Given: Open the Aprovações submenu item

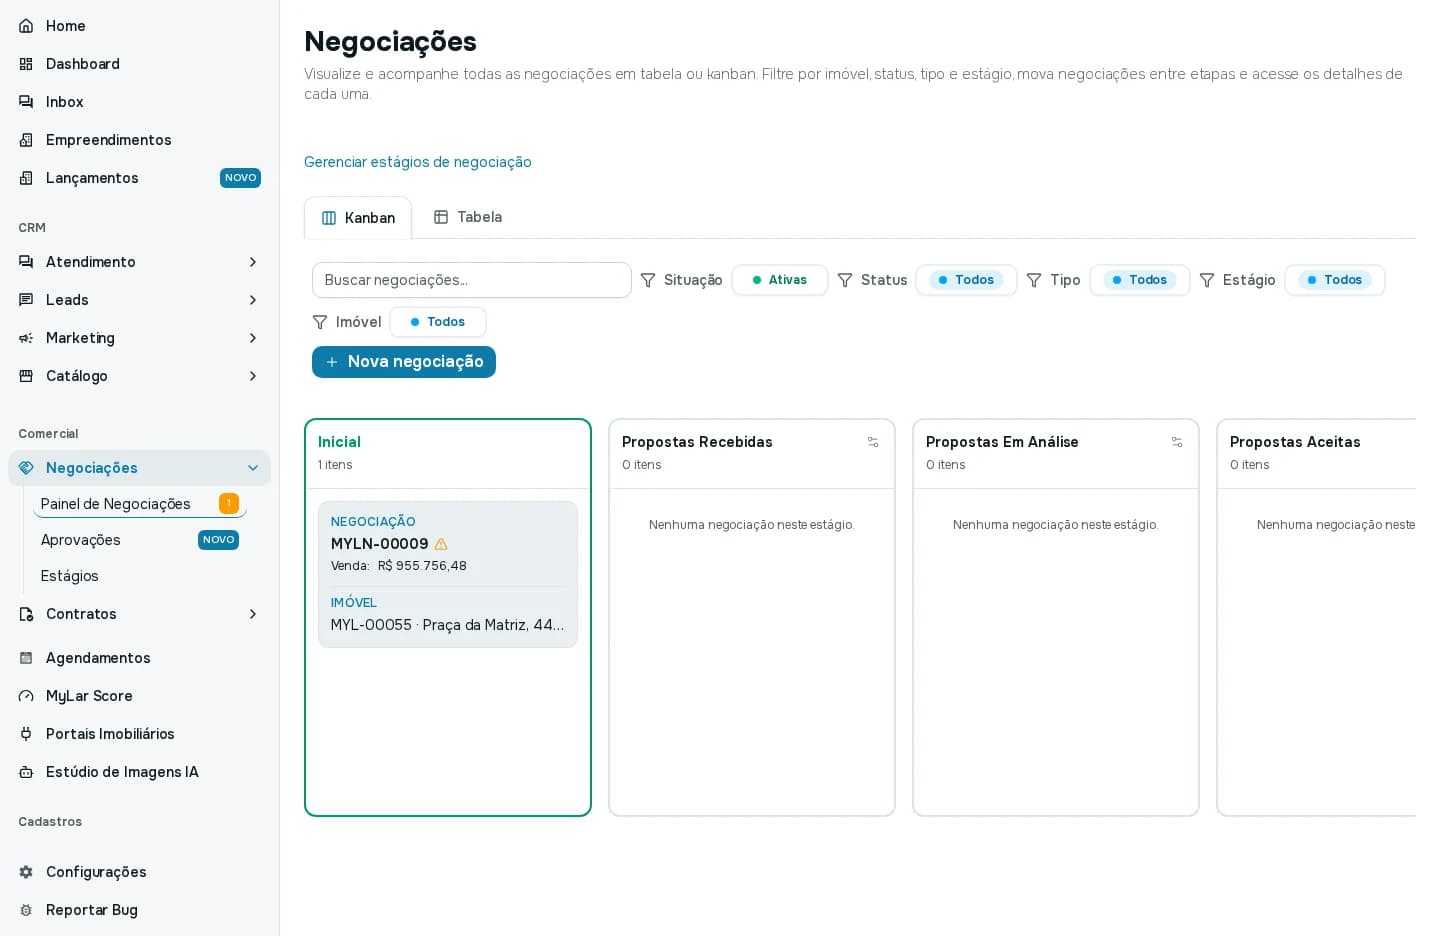Looking at the screenshot, I should click(140, 540).
